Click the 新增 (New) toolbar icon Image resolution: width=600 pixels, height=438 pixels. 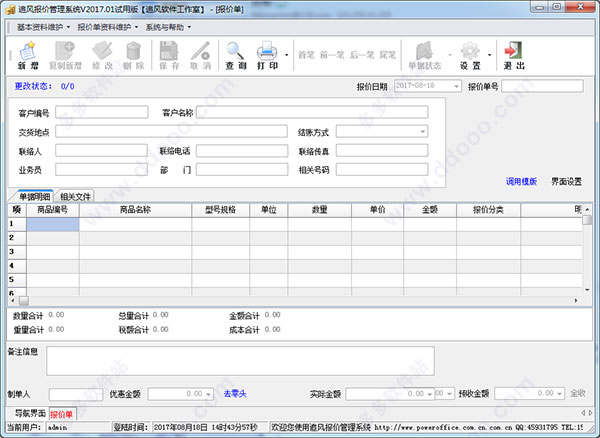(x=28, y=55)
